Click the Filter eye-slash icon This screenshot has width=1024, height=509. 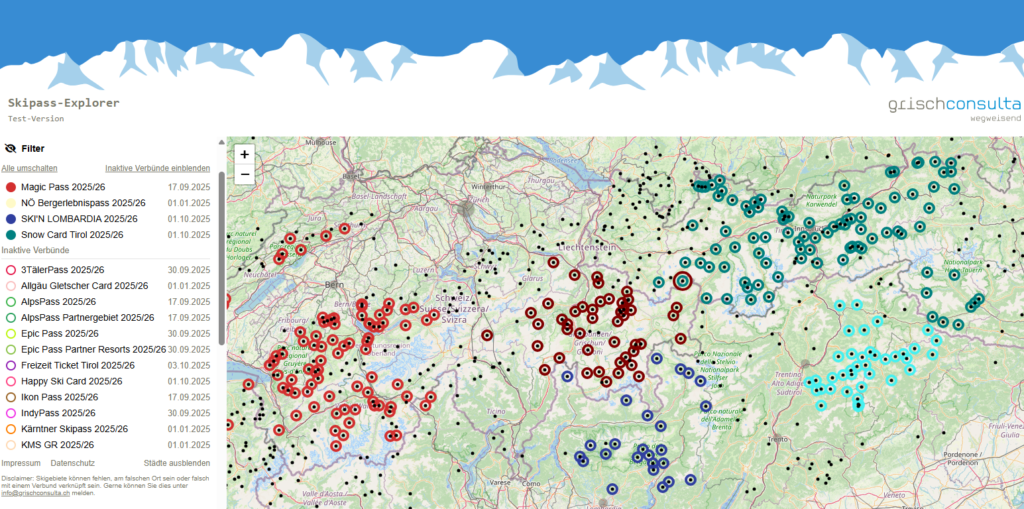point(10,148)
